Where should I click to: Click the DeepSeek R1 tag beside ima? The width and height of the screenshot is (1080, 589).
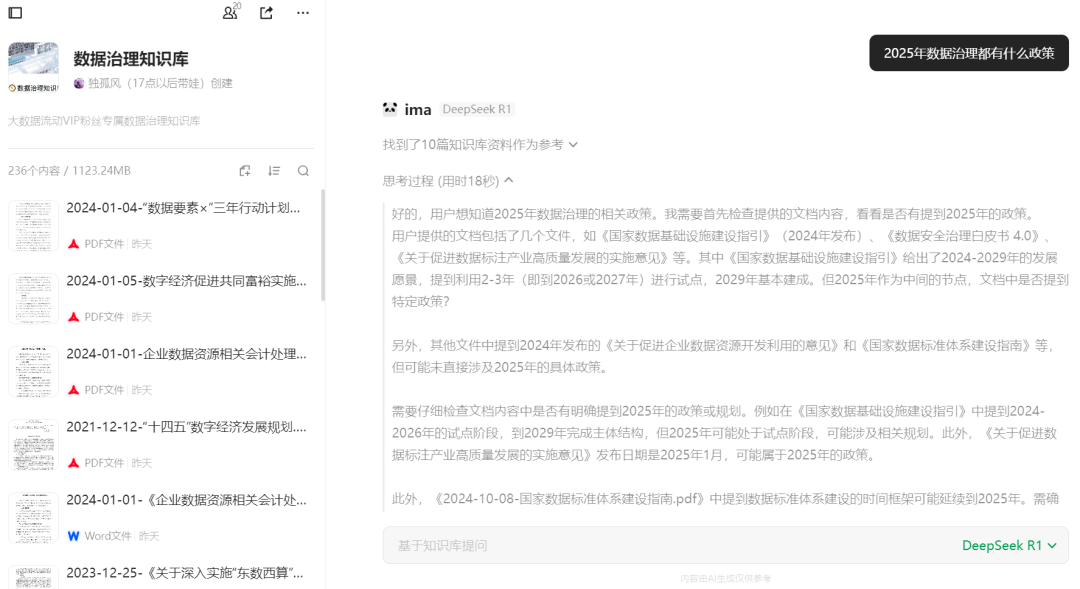[477, 109]
